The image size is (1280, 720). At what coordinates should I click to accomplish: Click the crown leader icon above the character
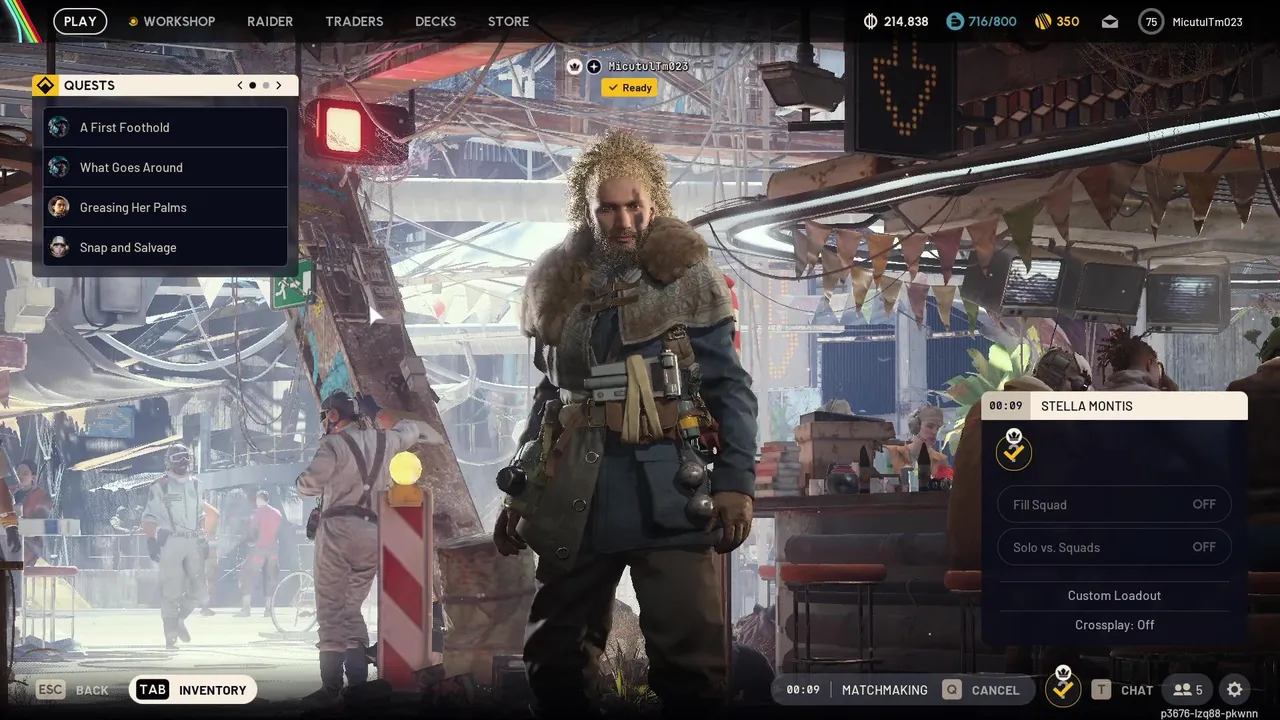pyautogui.click(x=575, y=66)
